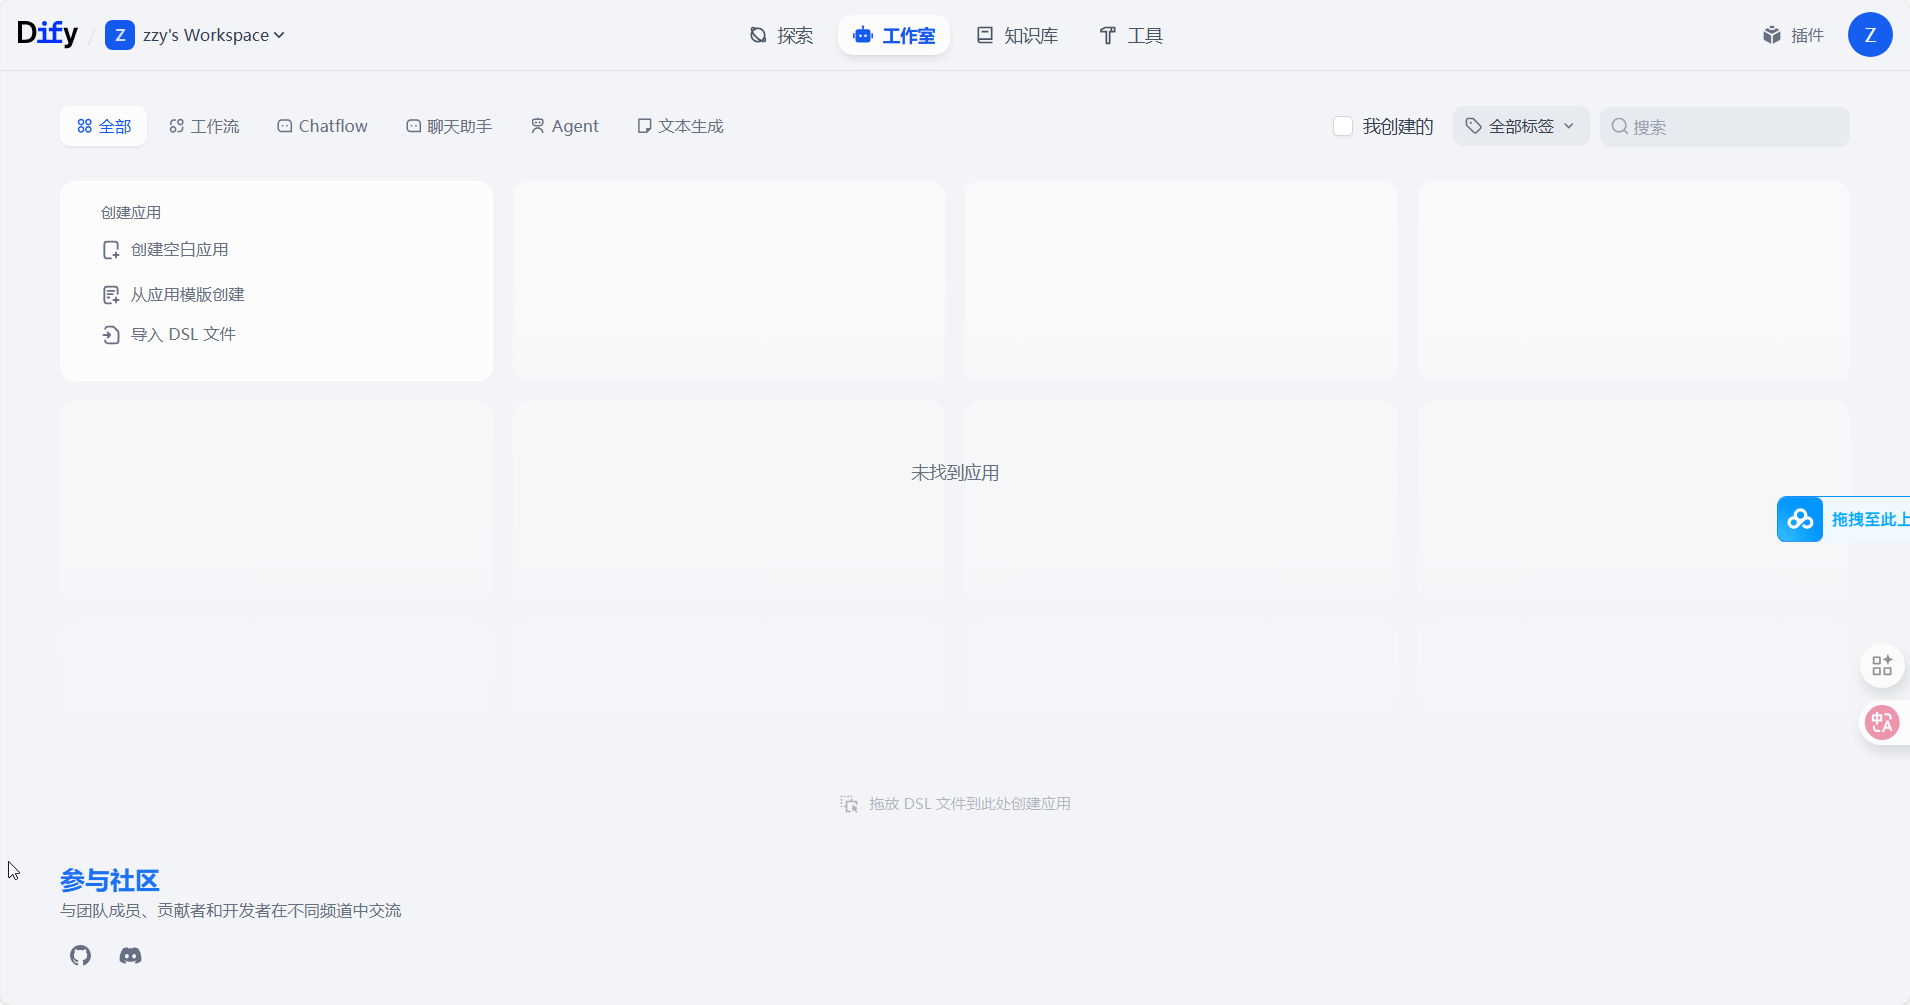Image resolution: width=1910 pixels, height=1005 pixels.
Task: Open the 插件 plugins page
Action: pos(1793,36)
